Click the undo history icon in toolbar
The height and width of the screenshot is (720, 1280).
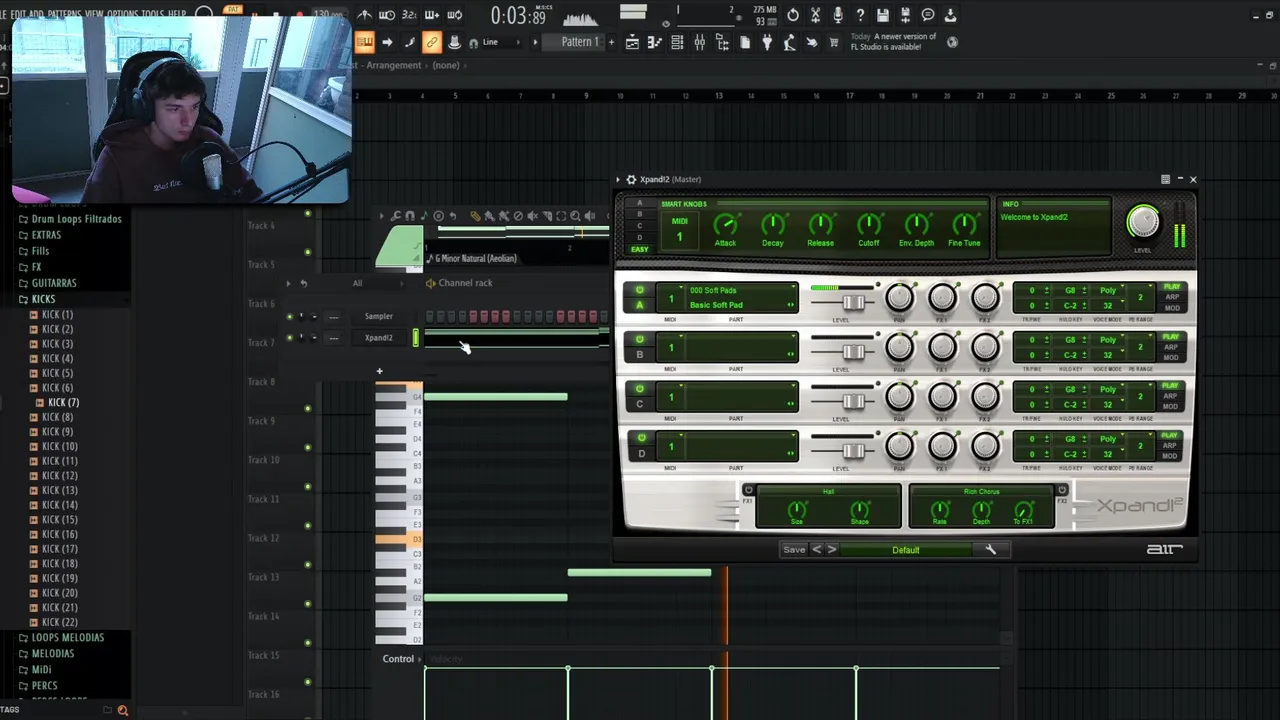point(793,15)
